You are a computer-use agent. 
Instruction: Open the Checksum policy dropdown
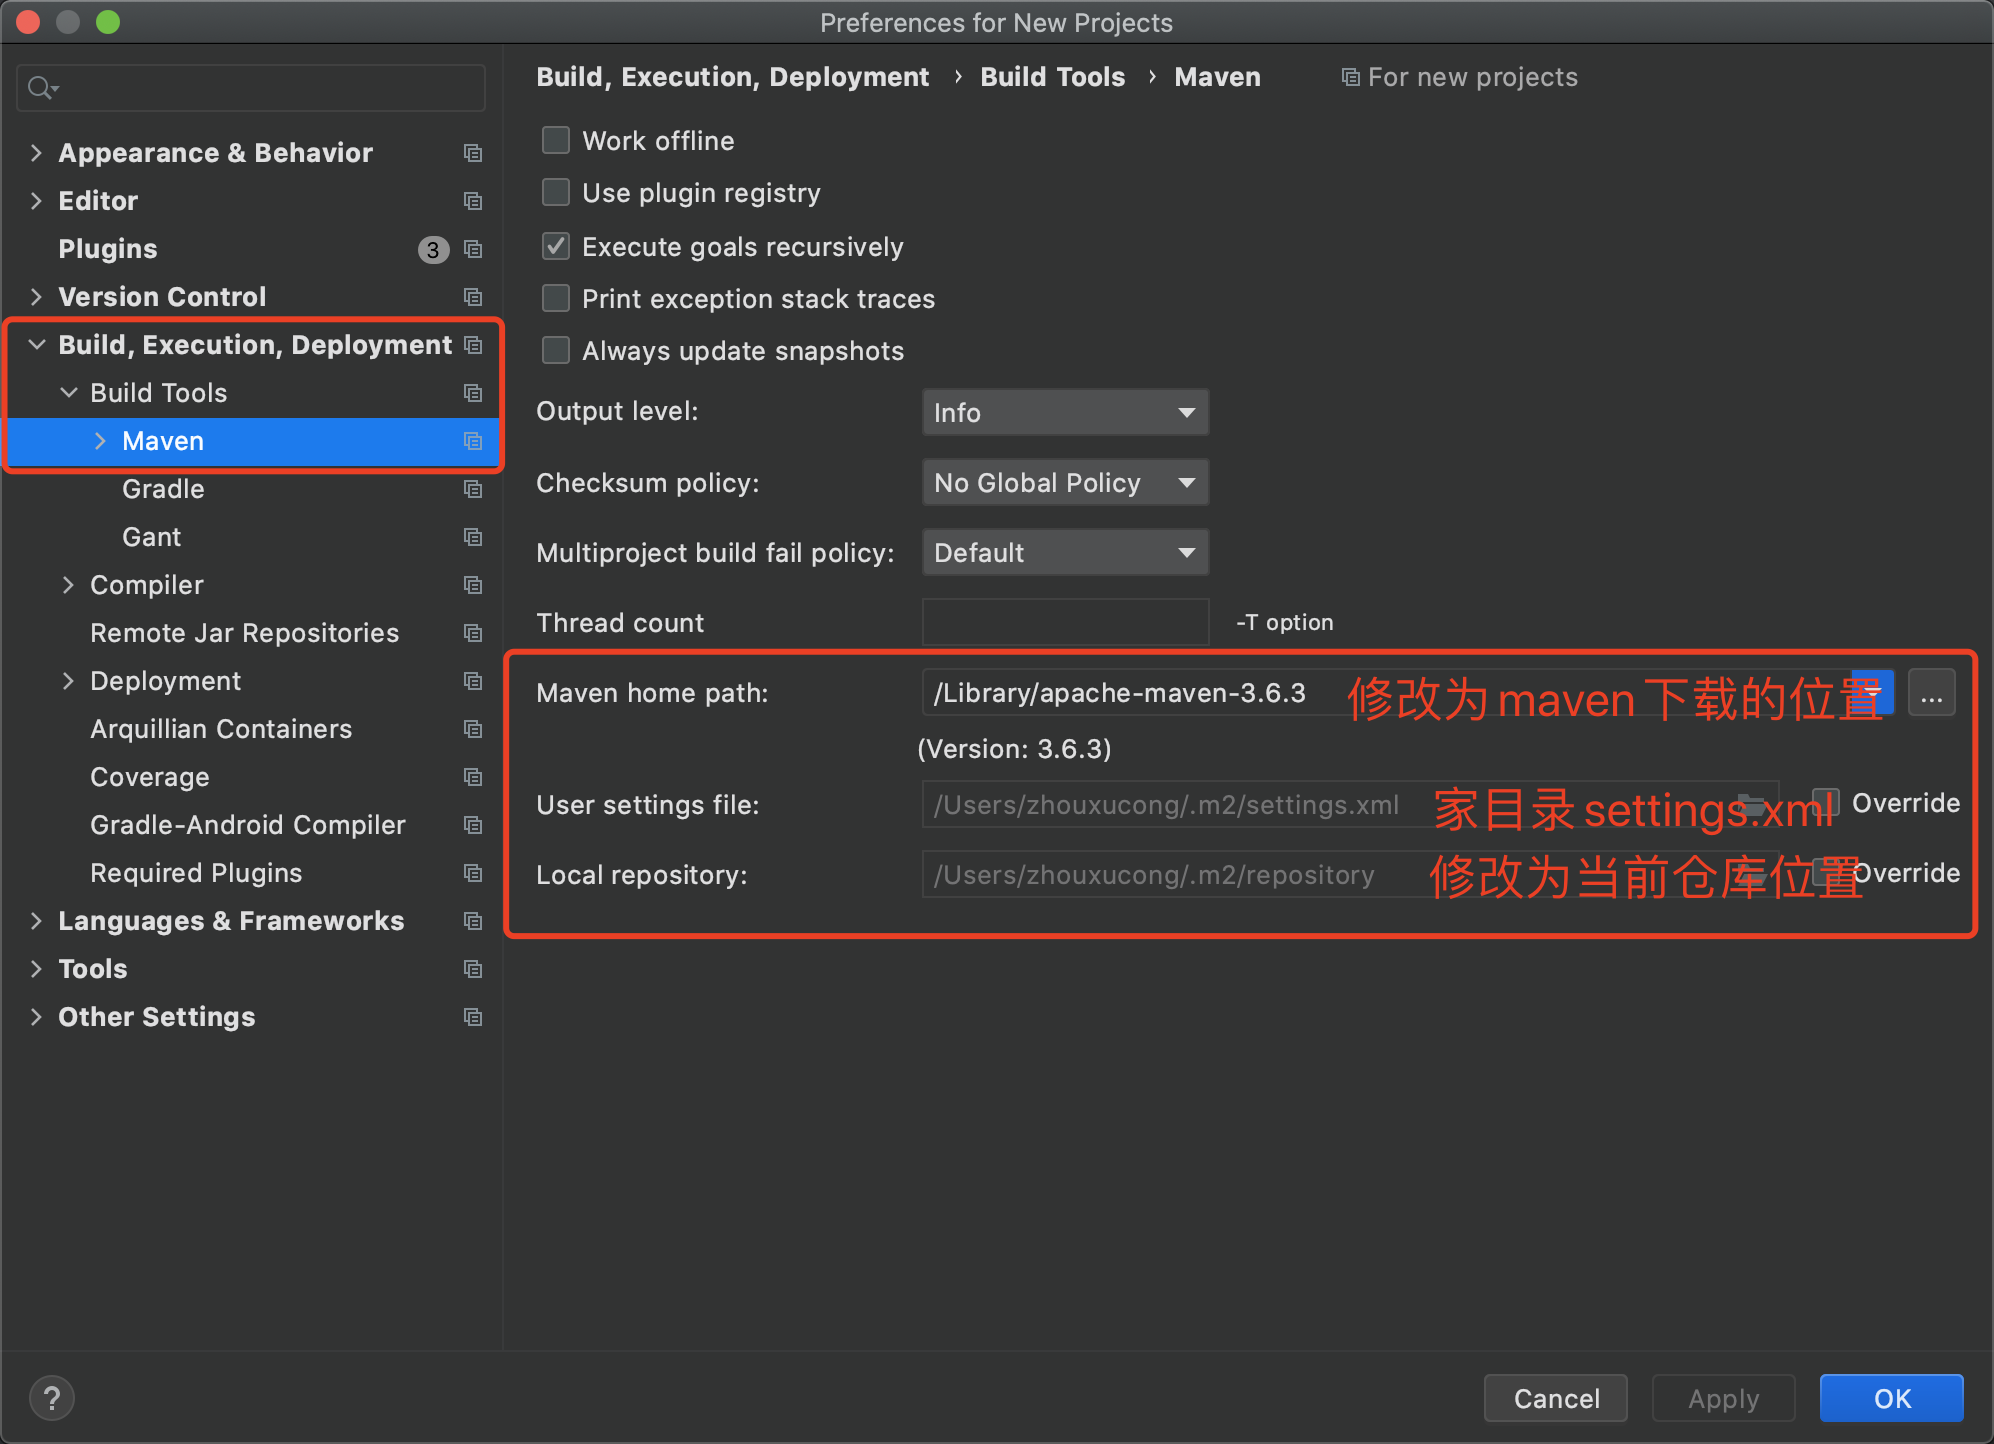pyautogui.click(x=1065, y=482)
